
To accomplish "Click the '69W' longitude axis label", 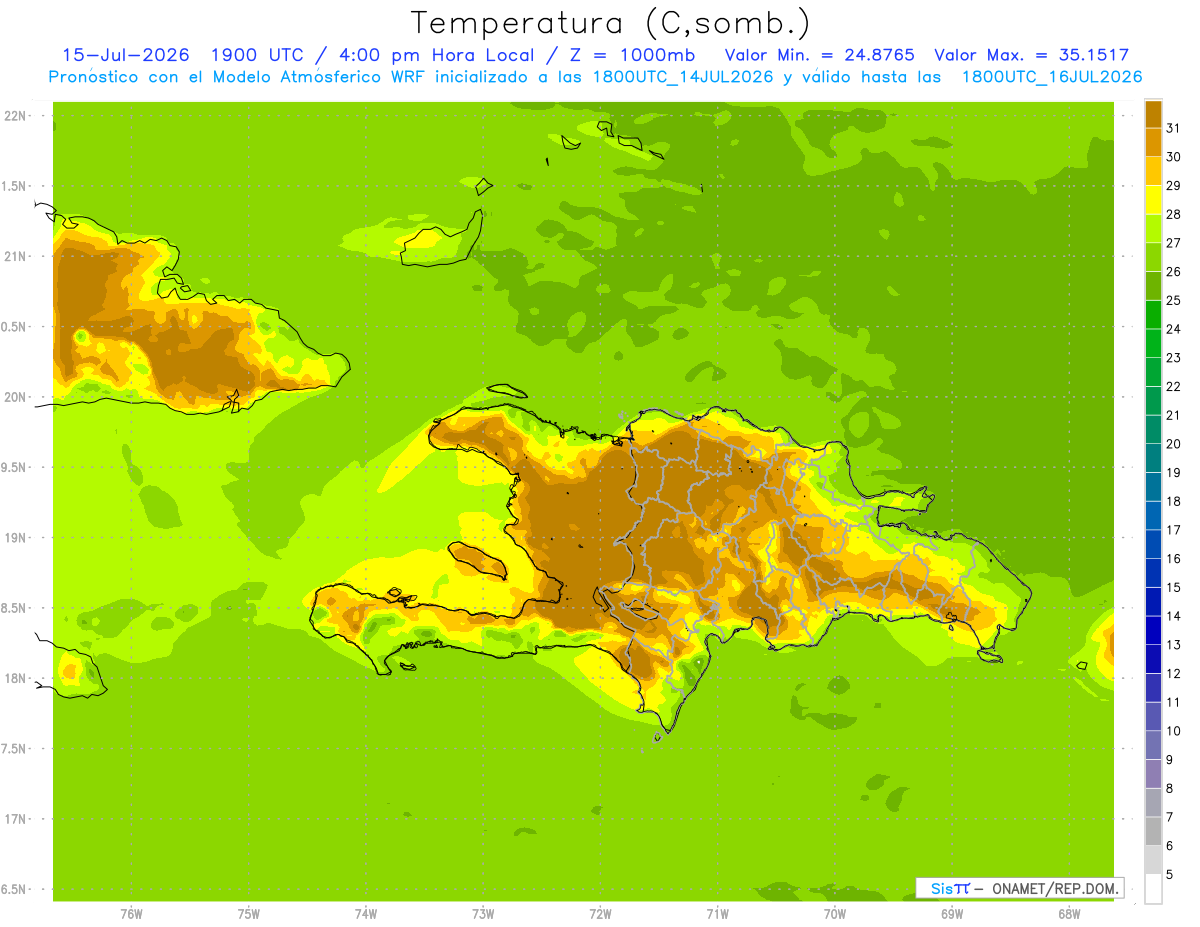I will (952, 914).
